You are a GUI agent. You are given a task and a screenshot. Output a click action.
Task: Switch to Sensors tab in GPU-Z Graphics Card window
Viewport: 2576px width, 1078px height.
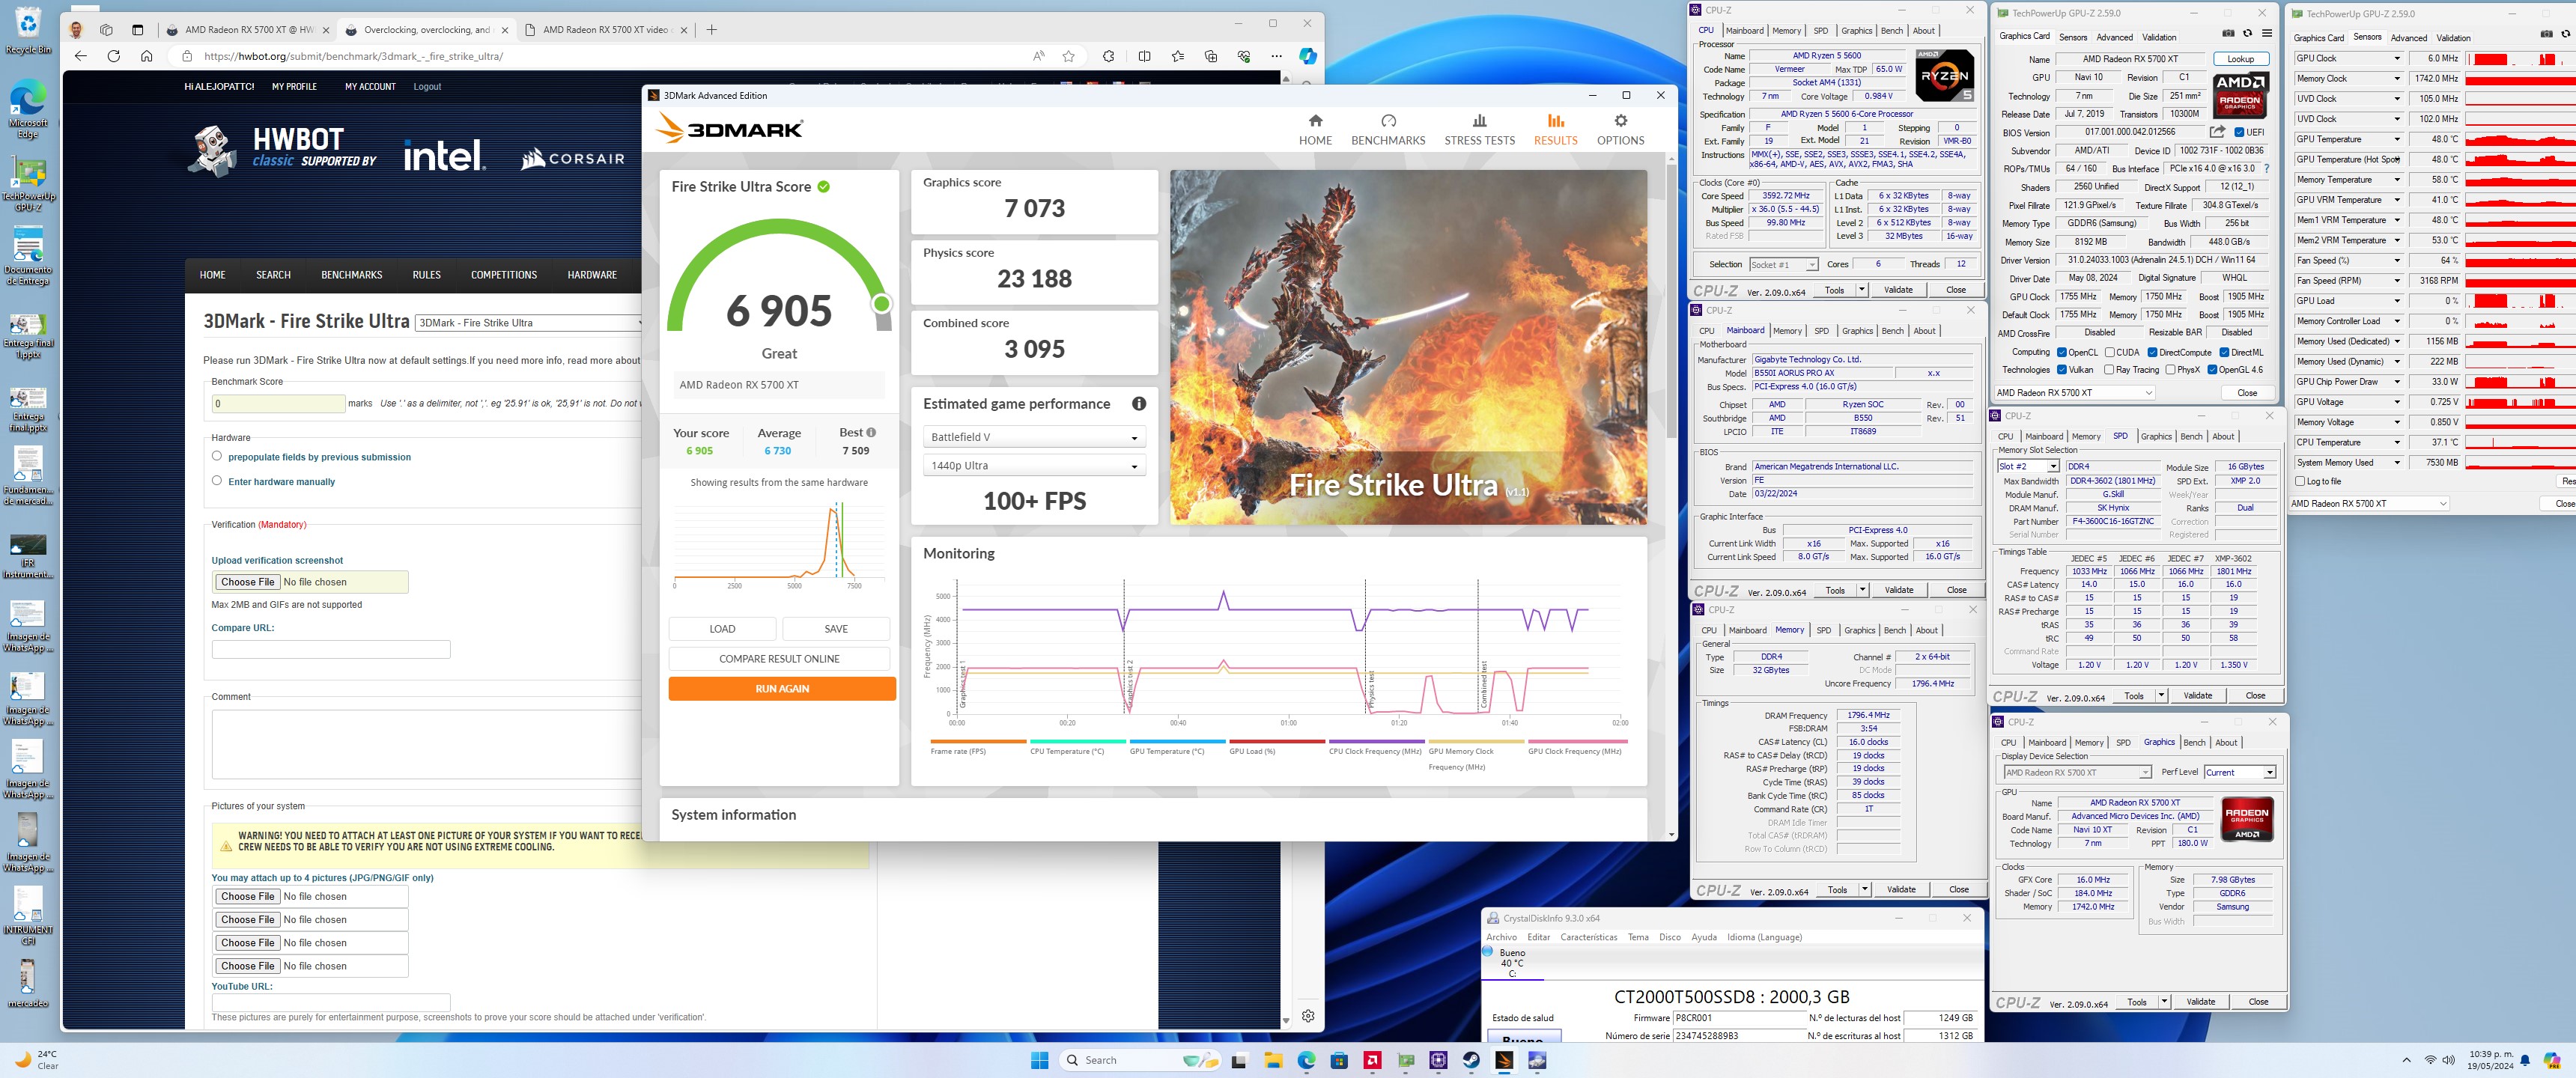pos(2073,37)
